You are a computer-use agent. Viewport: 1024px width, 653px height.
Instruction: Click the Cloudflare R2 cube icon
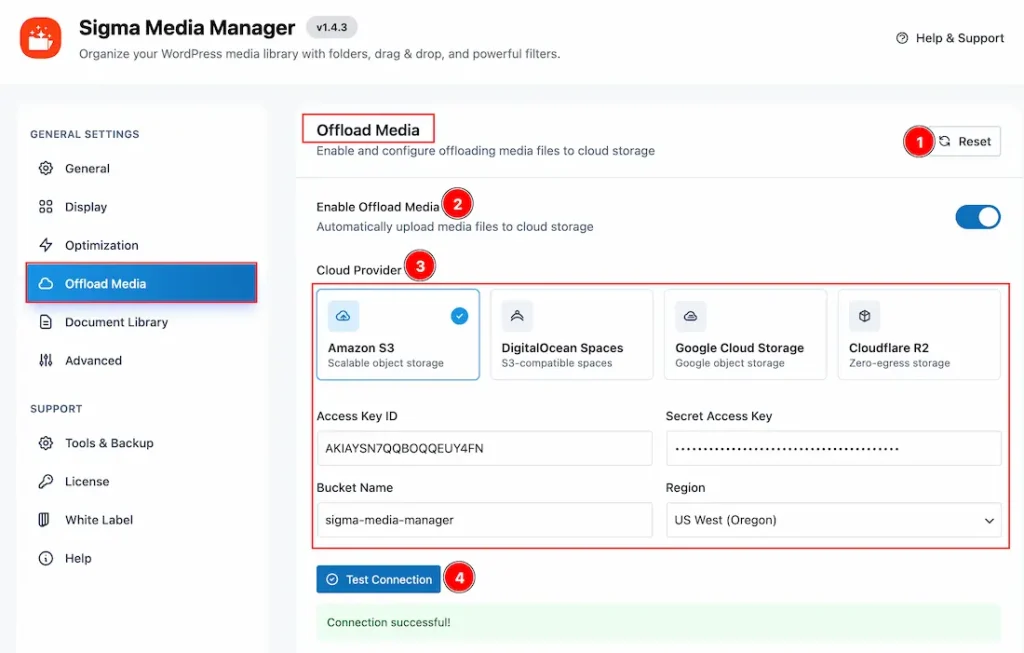(864, 316)
